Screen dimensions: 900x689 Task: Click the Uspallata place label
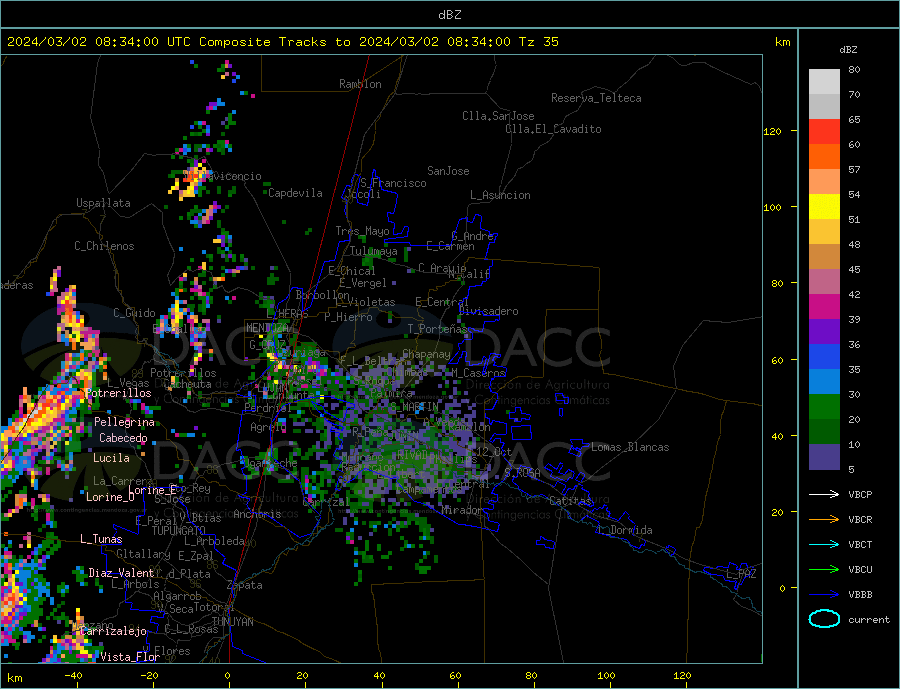[x=103, y=203]
